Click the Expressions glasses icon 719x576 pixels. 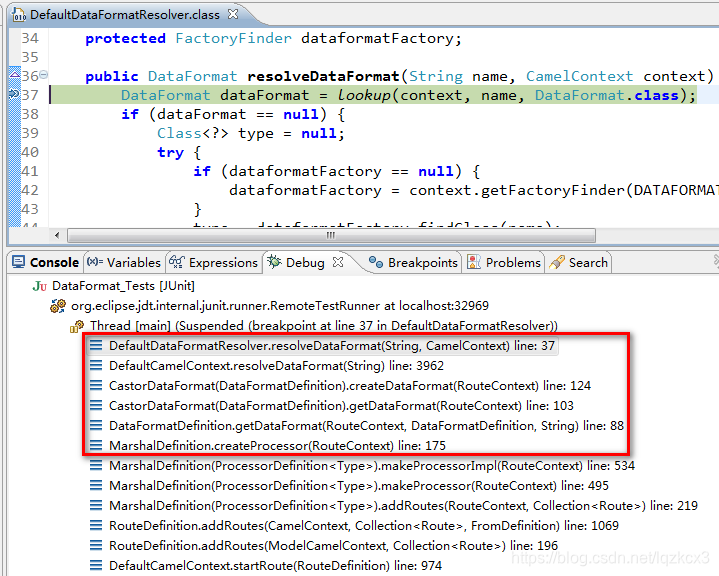click(x=177, y=262)
